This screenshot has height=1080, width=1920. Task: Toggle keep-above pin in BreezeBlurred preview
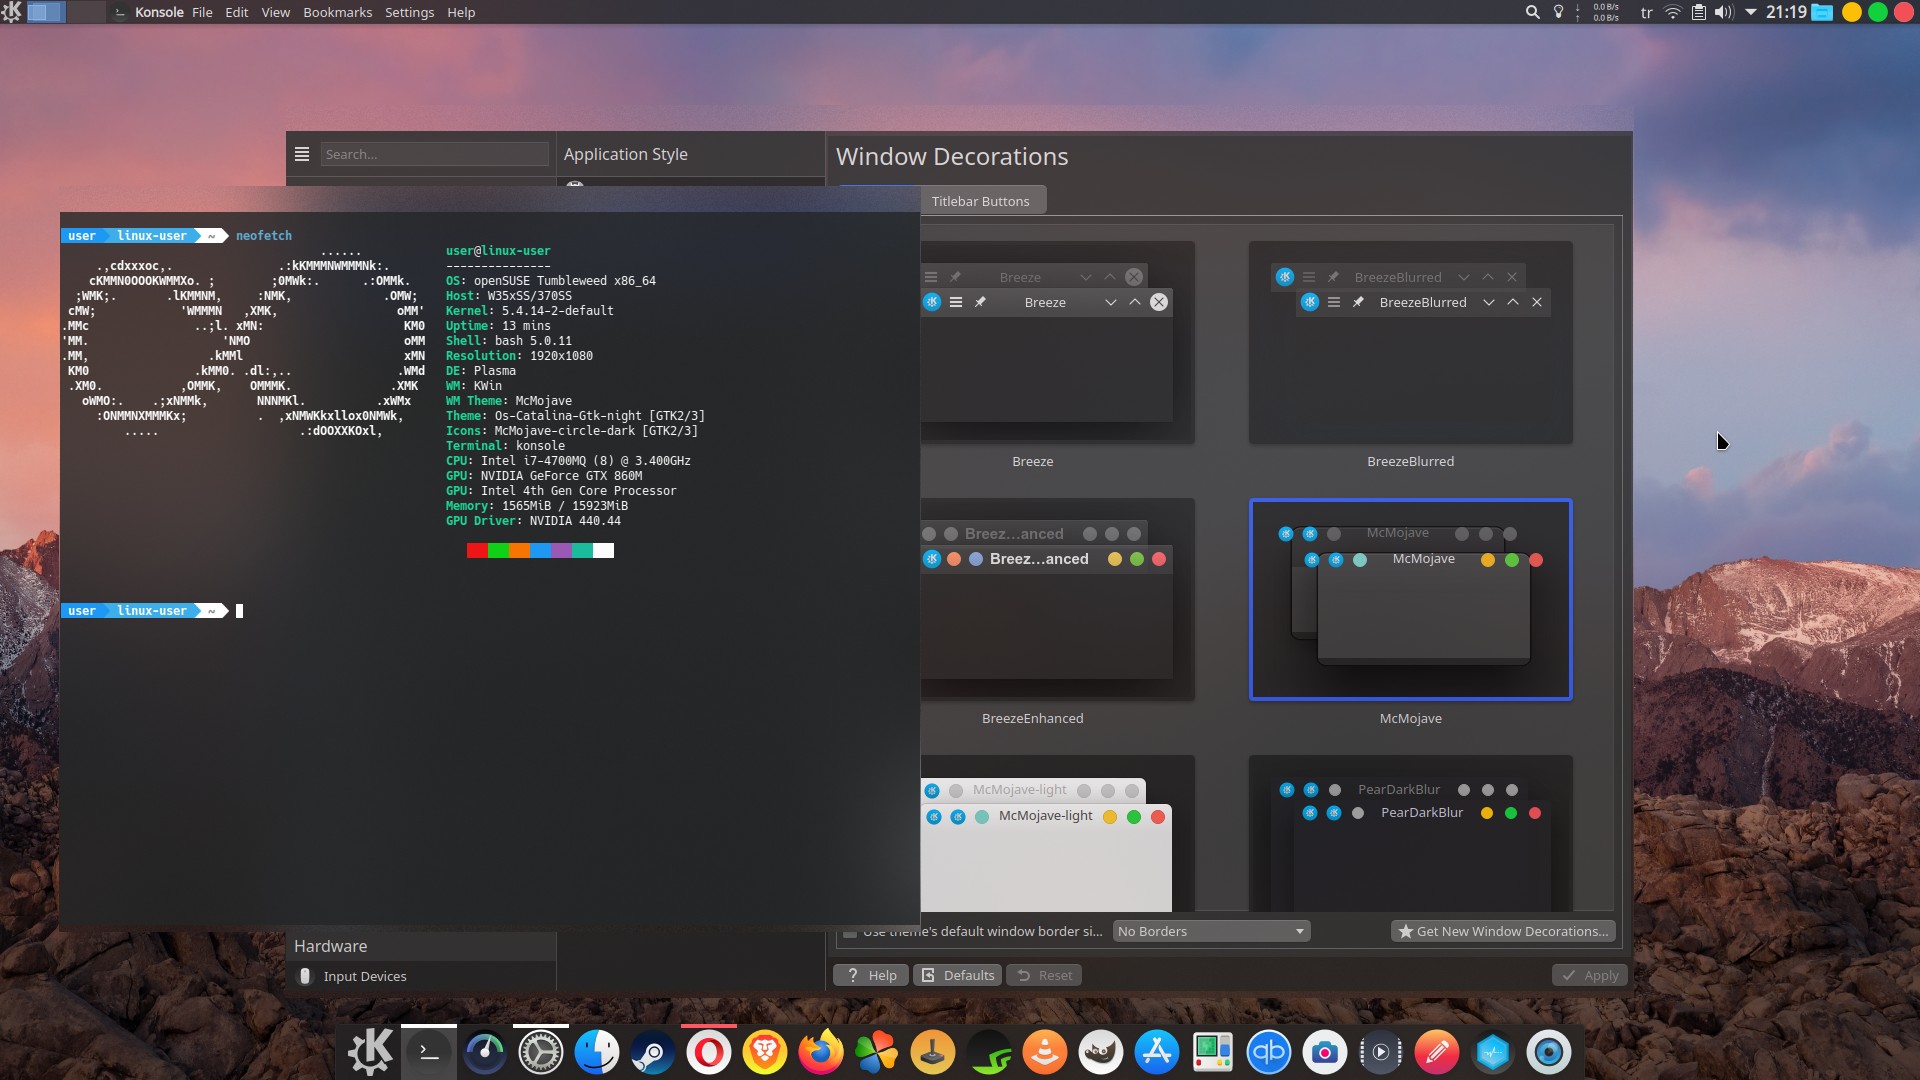(x=1359, y=302)
